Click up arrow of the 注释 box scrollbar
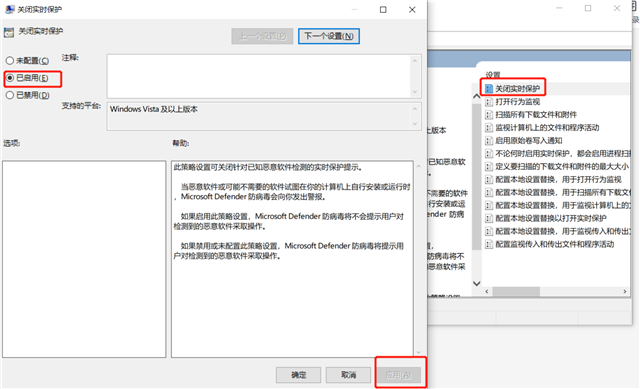The image size is (640, 389). 415,60
